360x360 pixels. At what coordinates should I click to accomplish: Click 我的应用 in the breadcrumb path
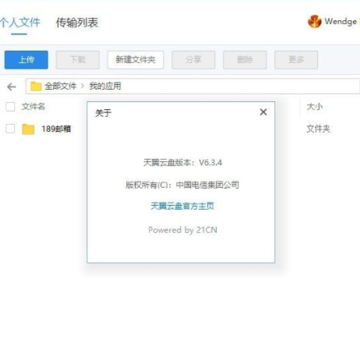coord(105,86)
